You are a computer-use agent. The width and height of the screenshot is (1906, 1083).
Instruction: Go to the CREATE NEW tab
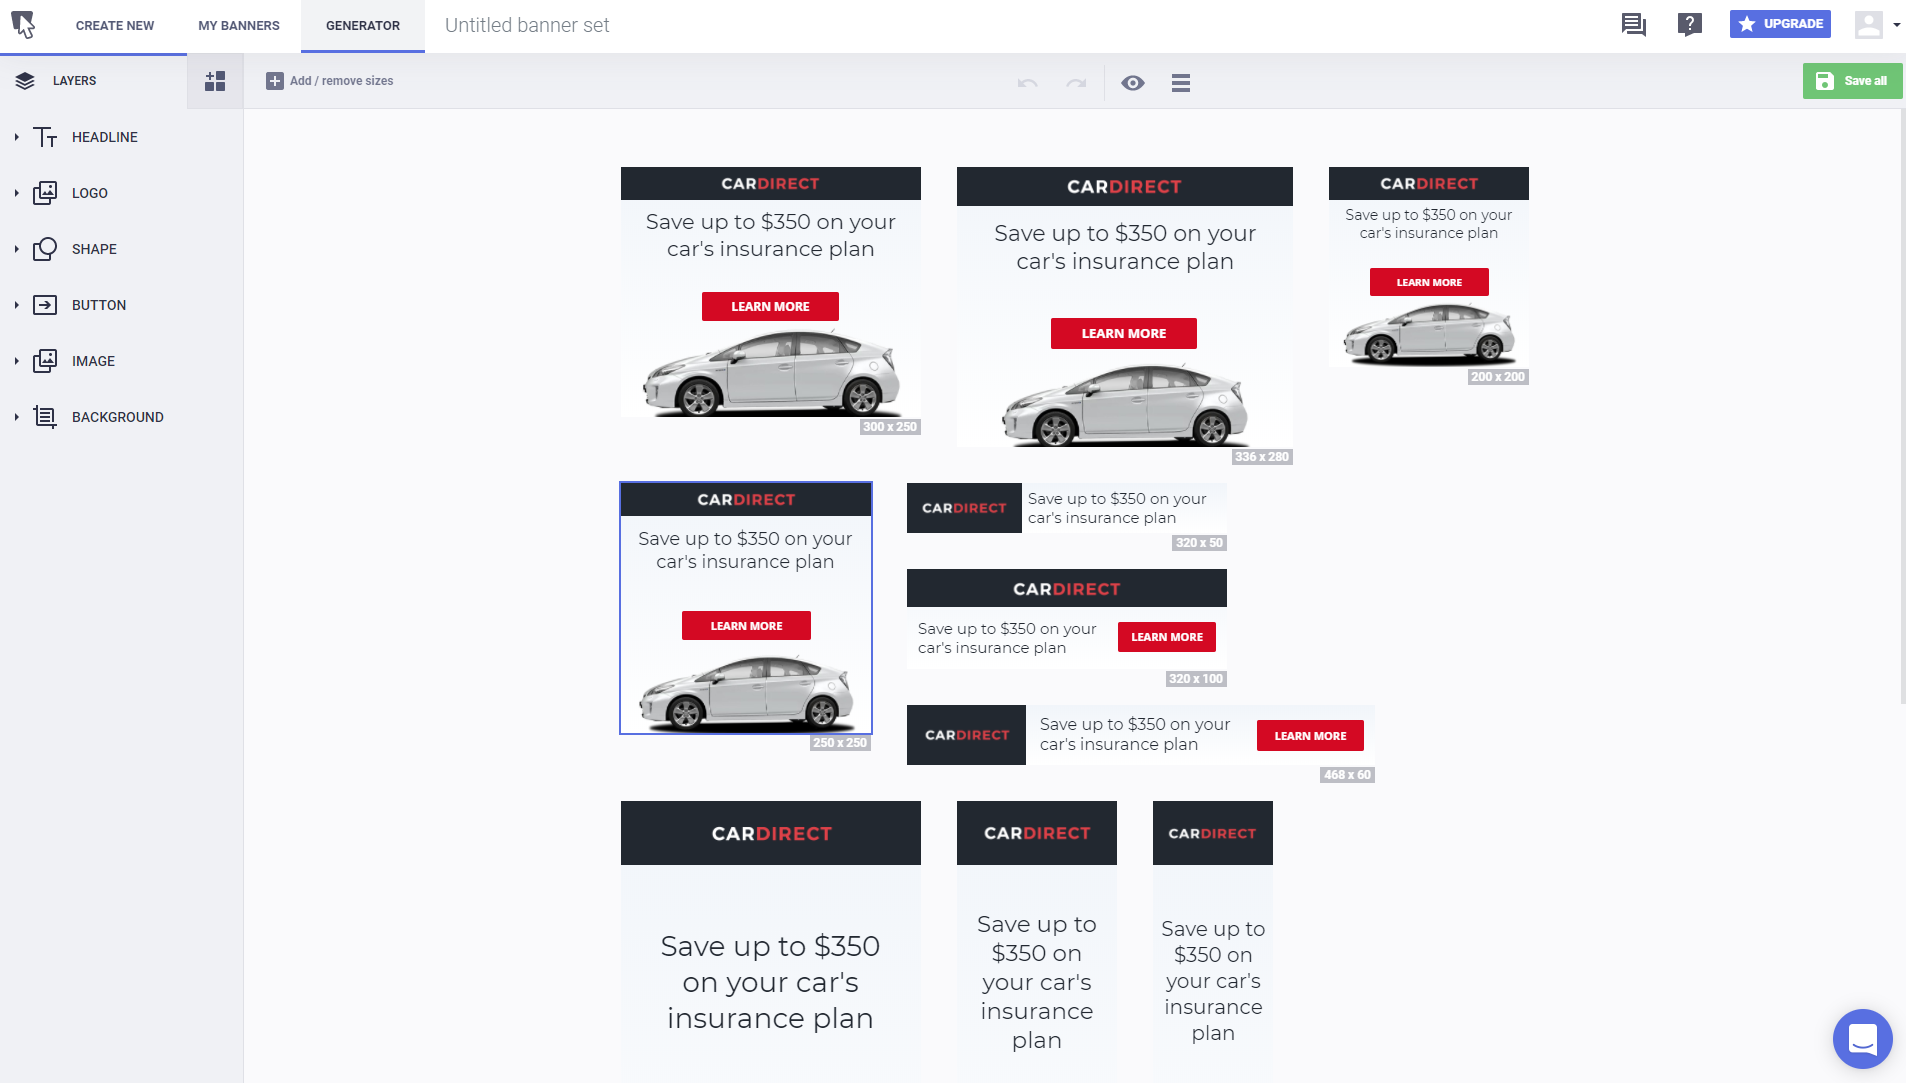[115, 26]
